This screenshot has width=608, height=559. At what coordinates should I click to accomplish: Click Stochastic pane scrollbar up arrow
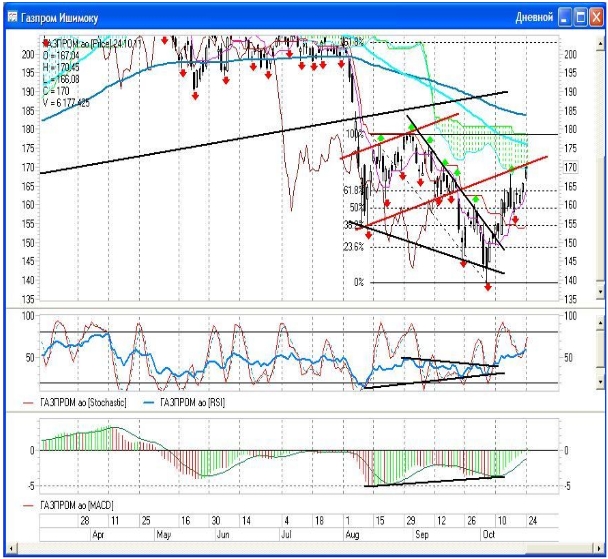click(600, 323)
